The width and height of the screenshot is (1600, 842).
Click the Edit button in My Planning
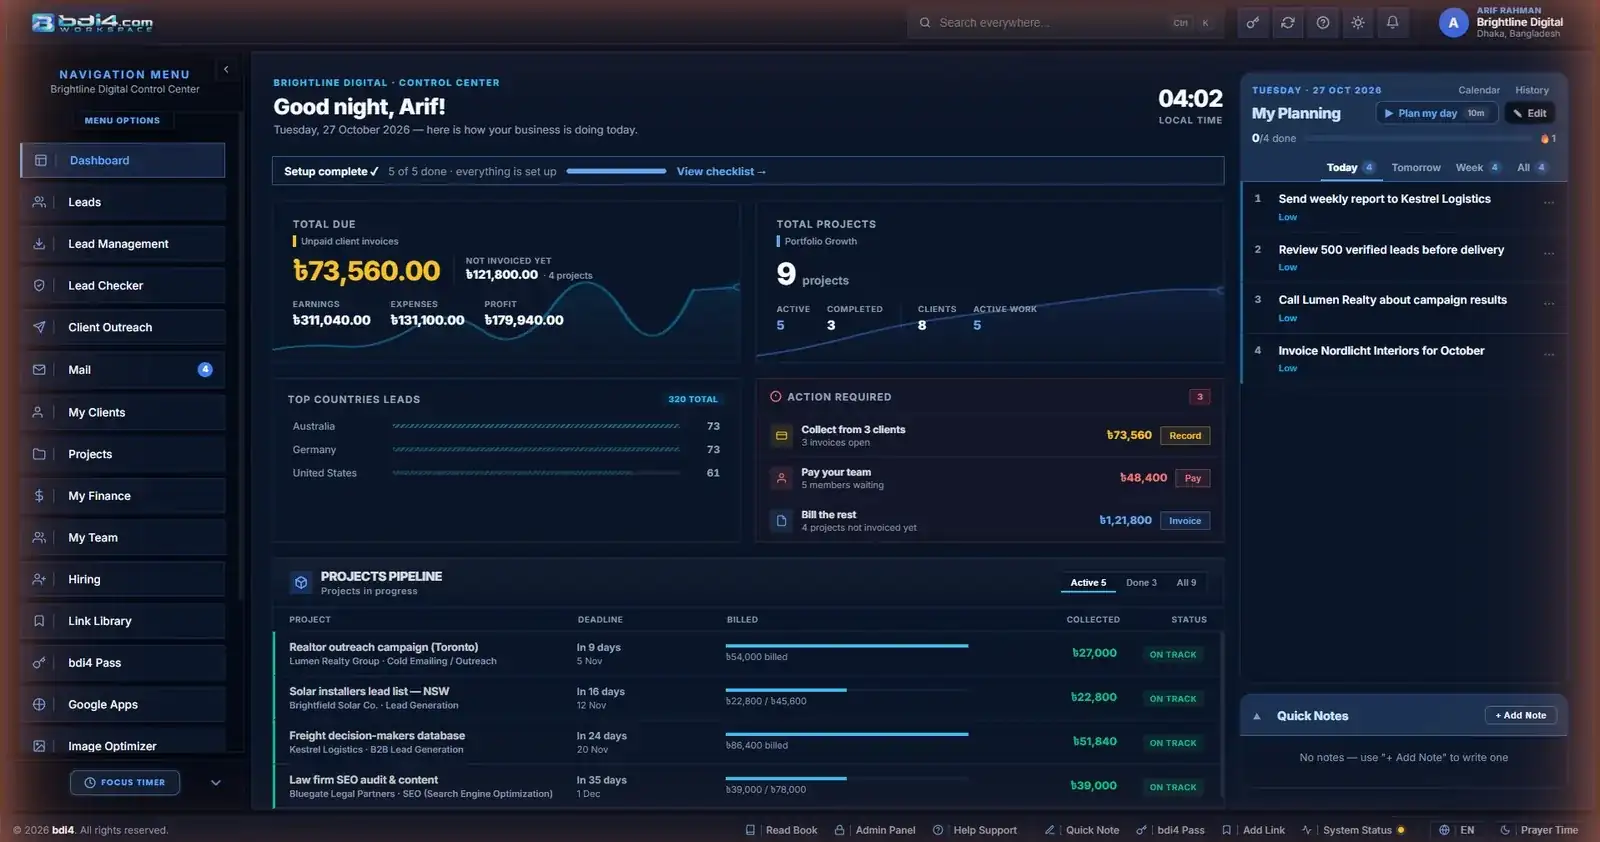[1530, 113]
